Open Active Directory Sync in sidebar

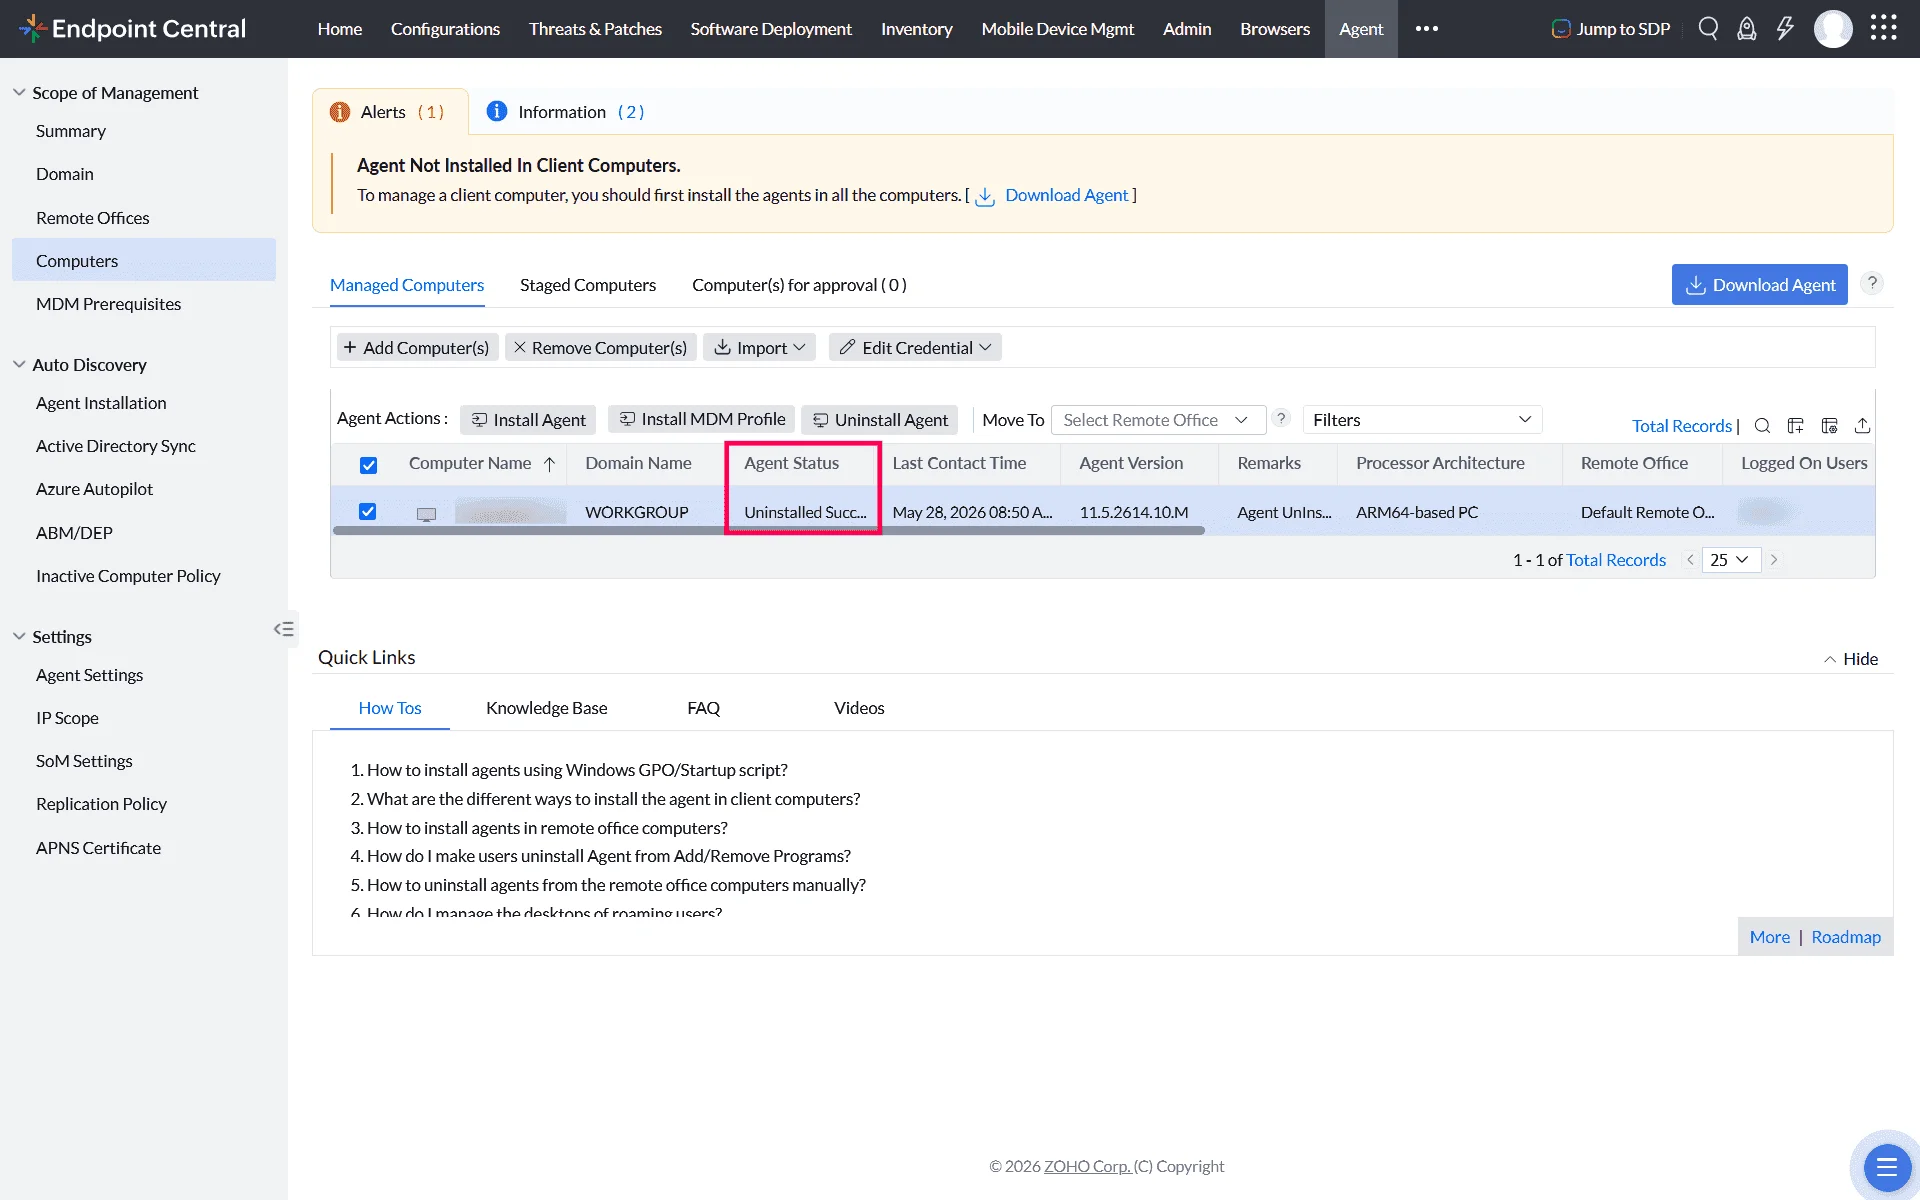(x=116, y=446)
